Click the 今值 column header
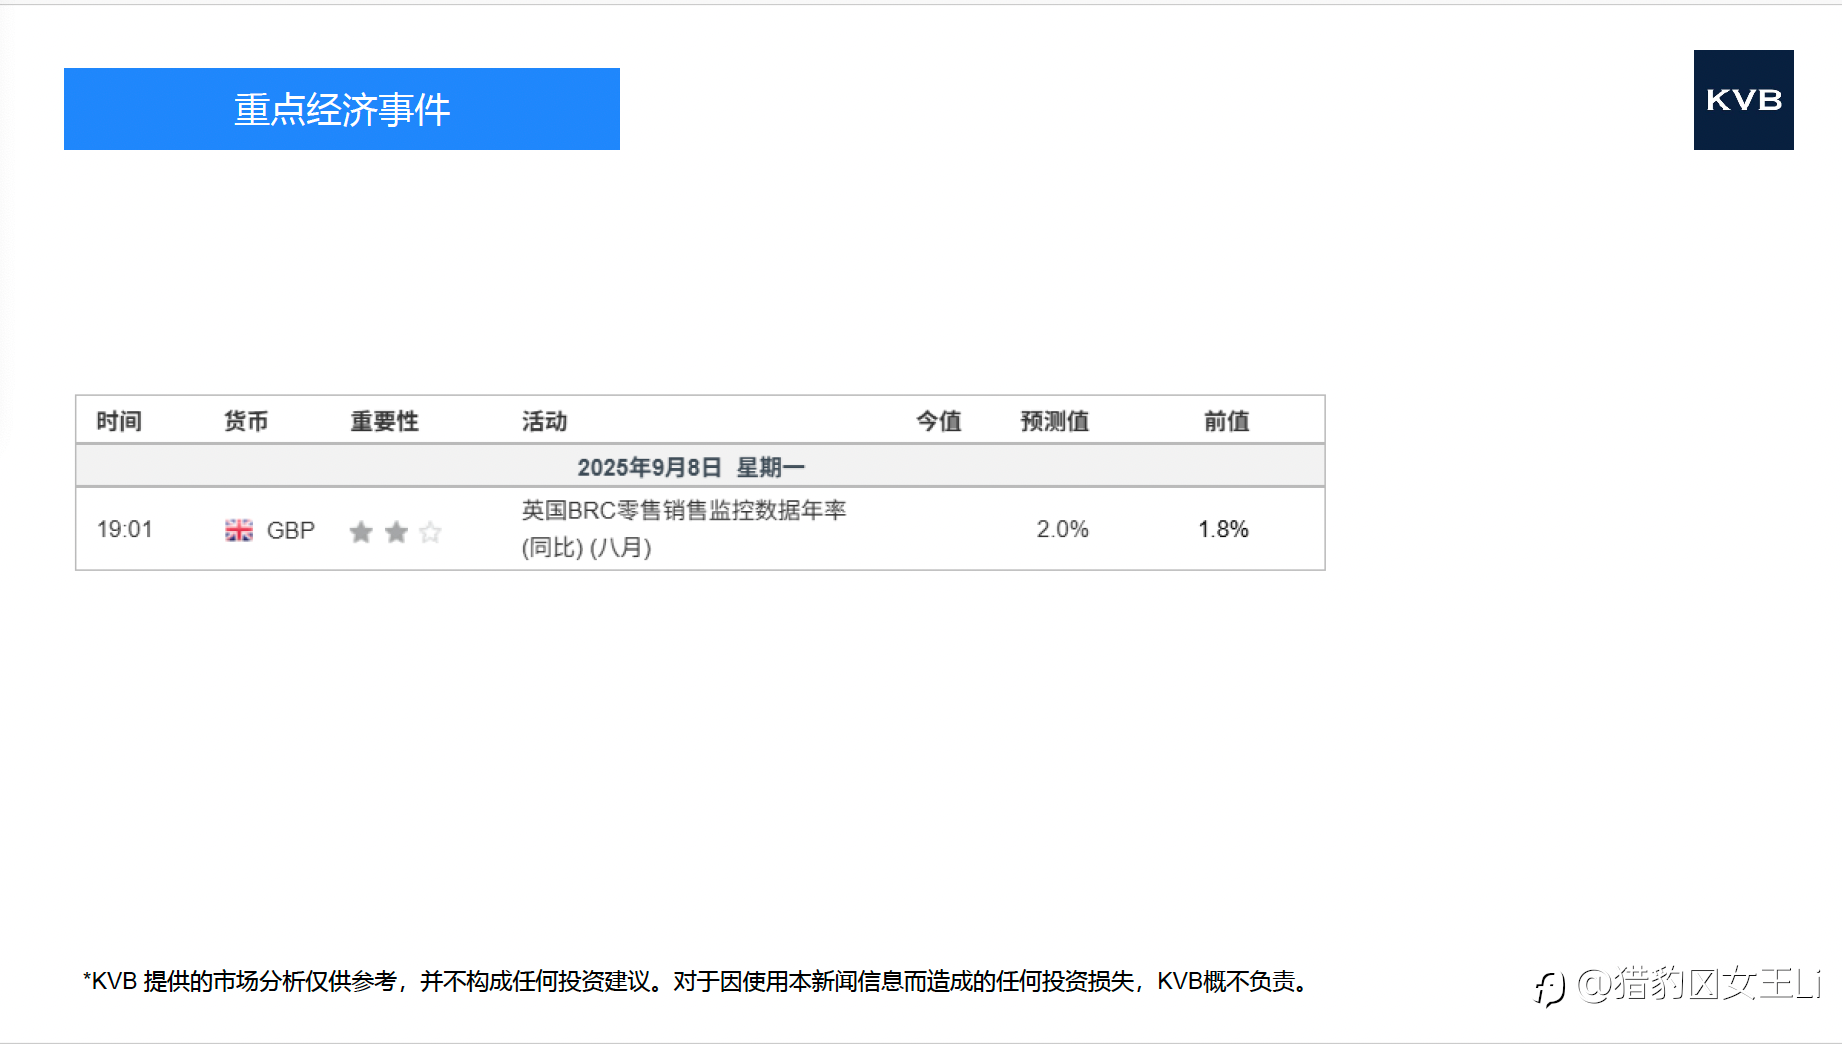This screenshot has width=1842, height=1044. tap(938, 421)
